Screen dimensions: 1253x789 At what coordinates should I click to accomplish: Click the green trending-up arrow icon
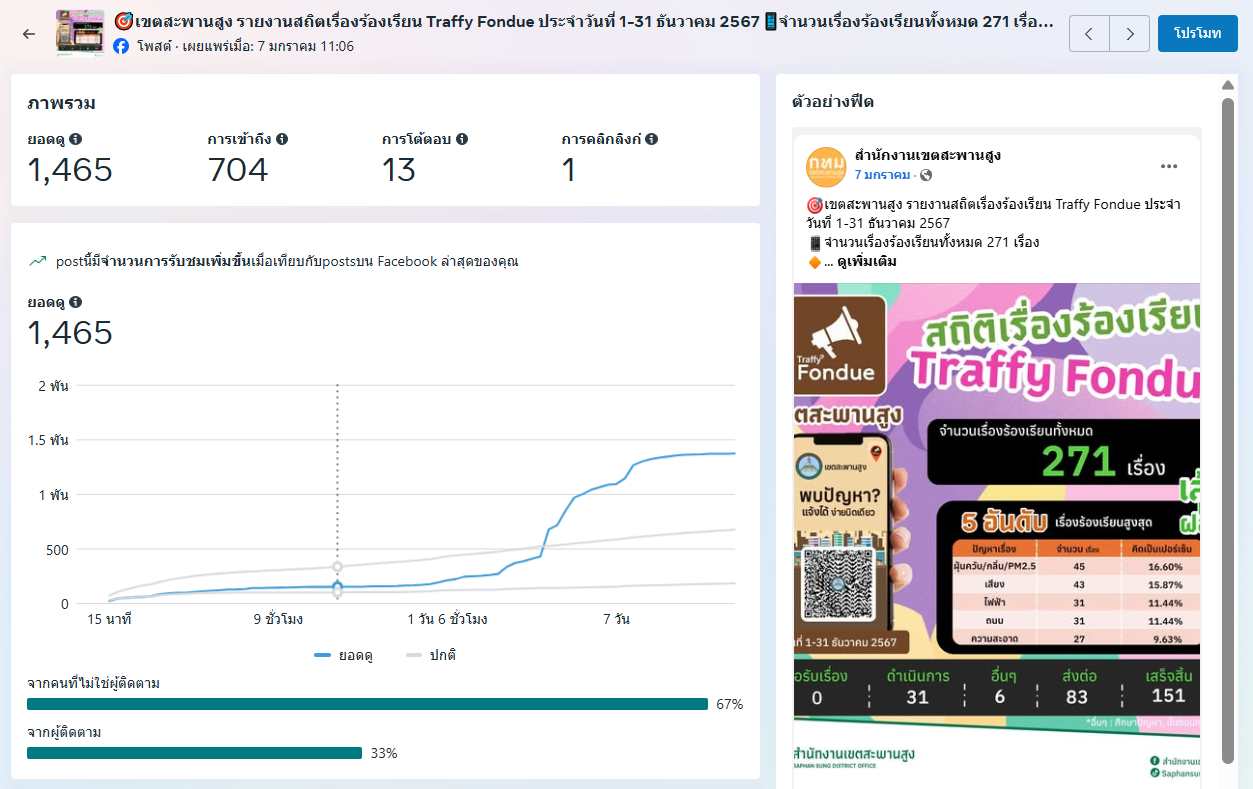[x=38, y=262]
